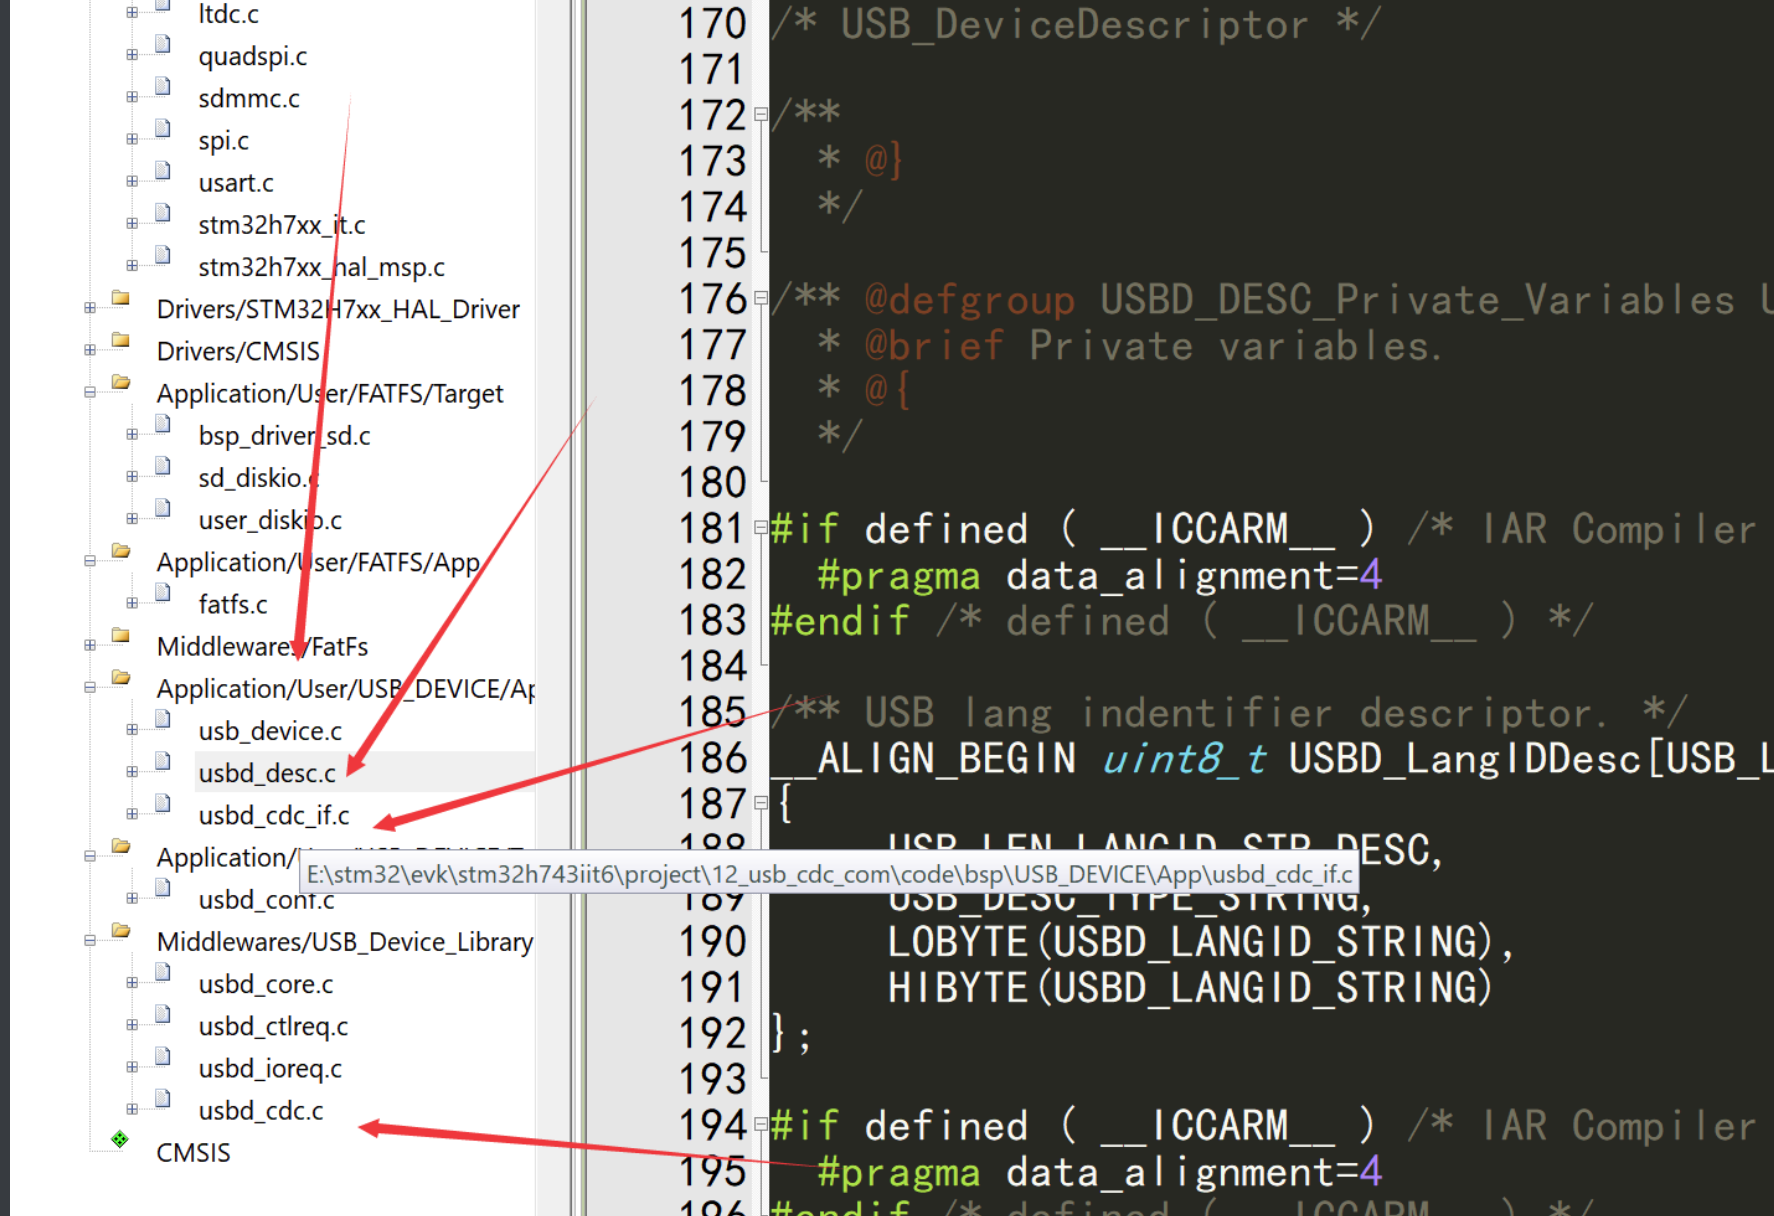
Task: Click the file icon beside fatfs.c
Action: [x=162, y=593]
